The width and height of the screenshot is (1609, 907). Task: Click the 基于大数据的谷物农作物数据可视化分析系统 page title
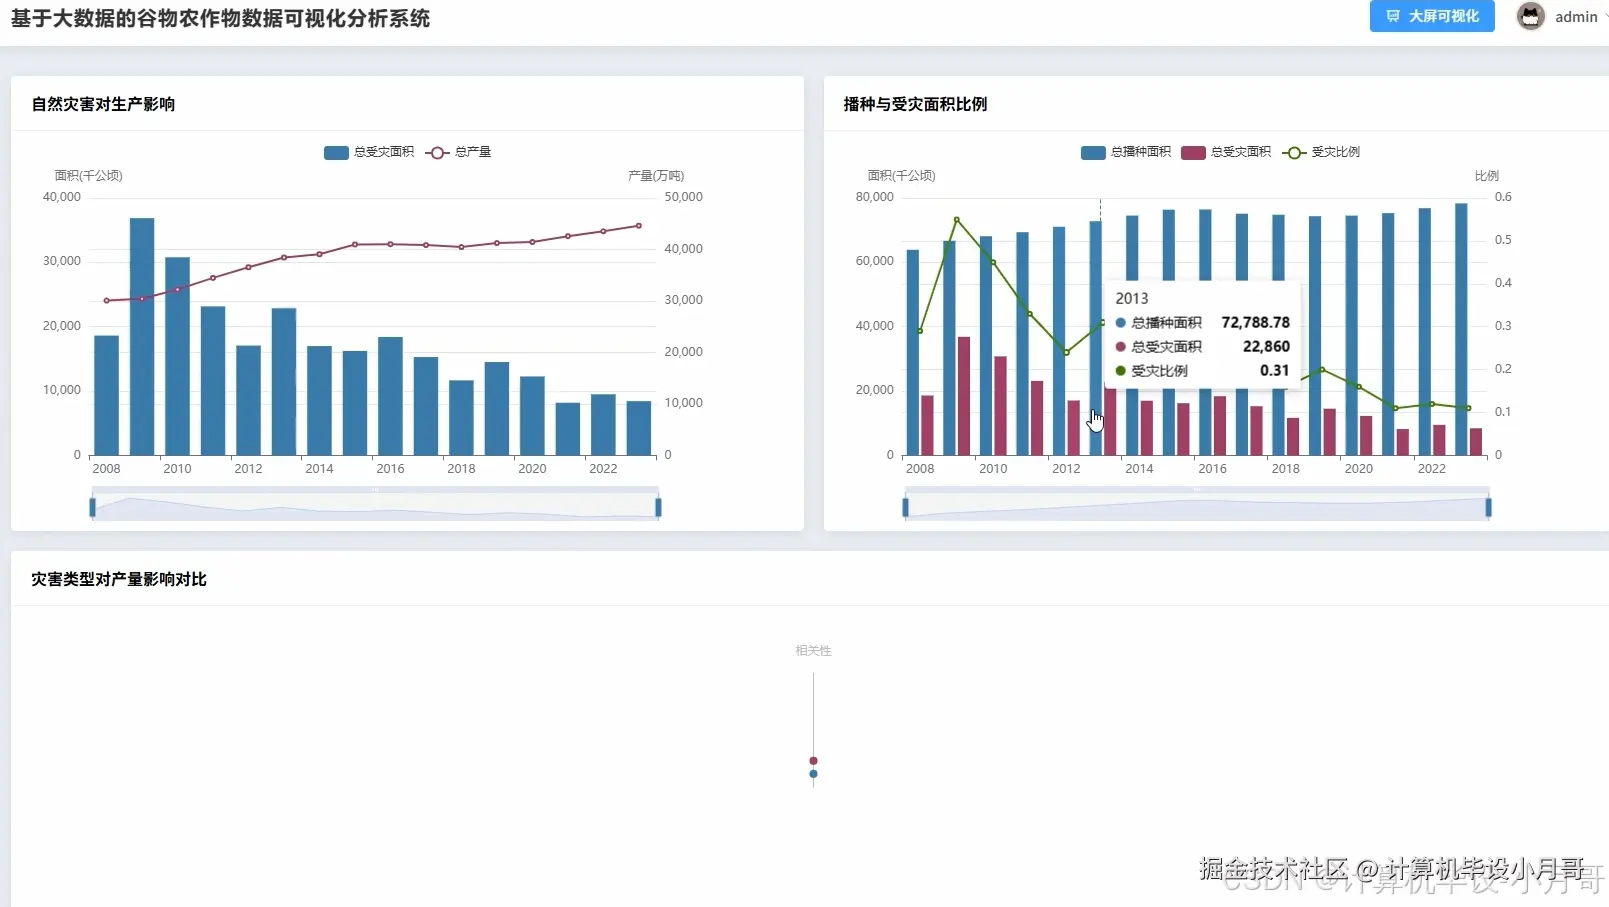pyautogui.click(x=220, y=19)
